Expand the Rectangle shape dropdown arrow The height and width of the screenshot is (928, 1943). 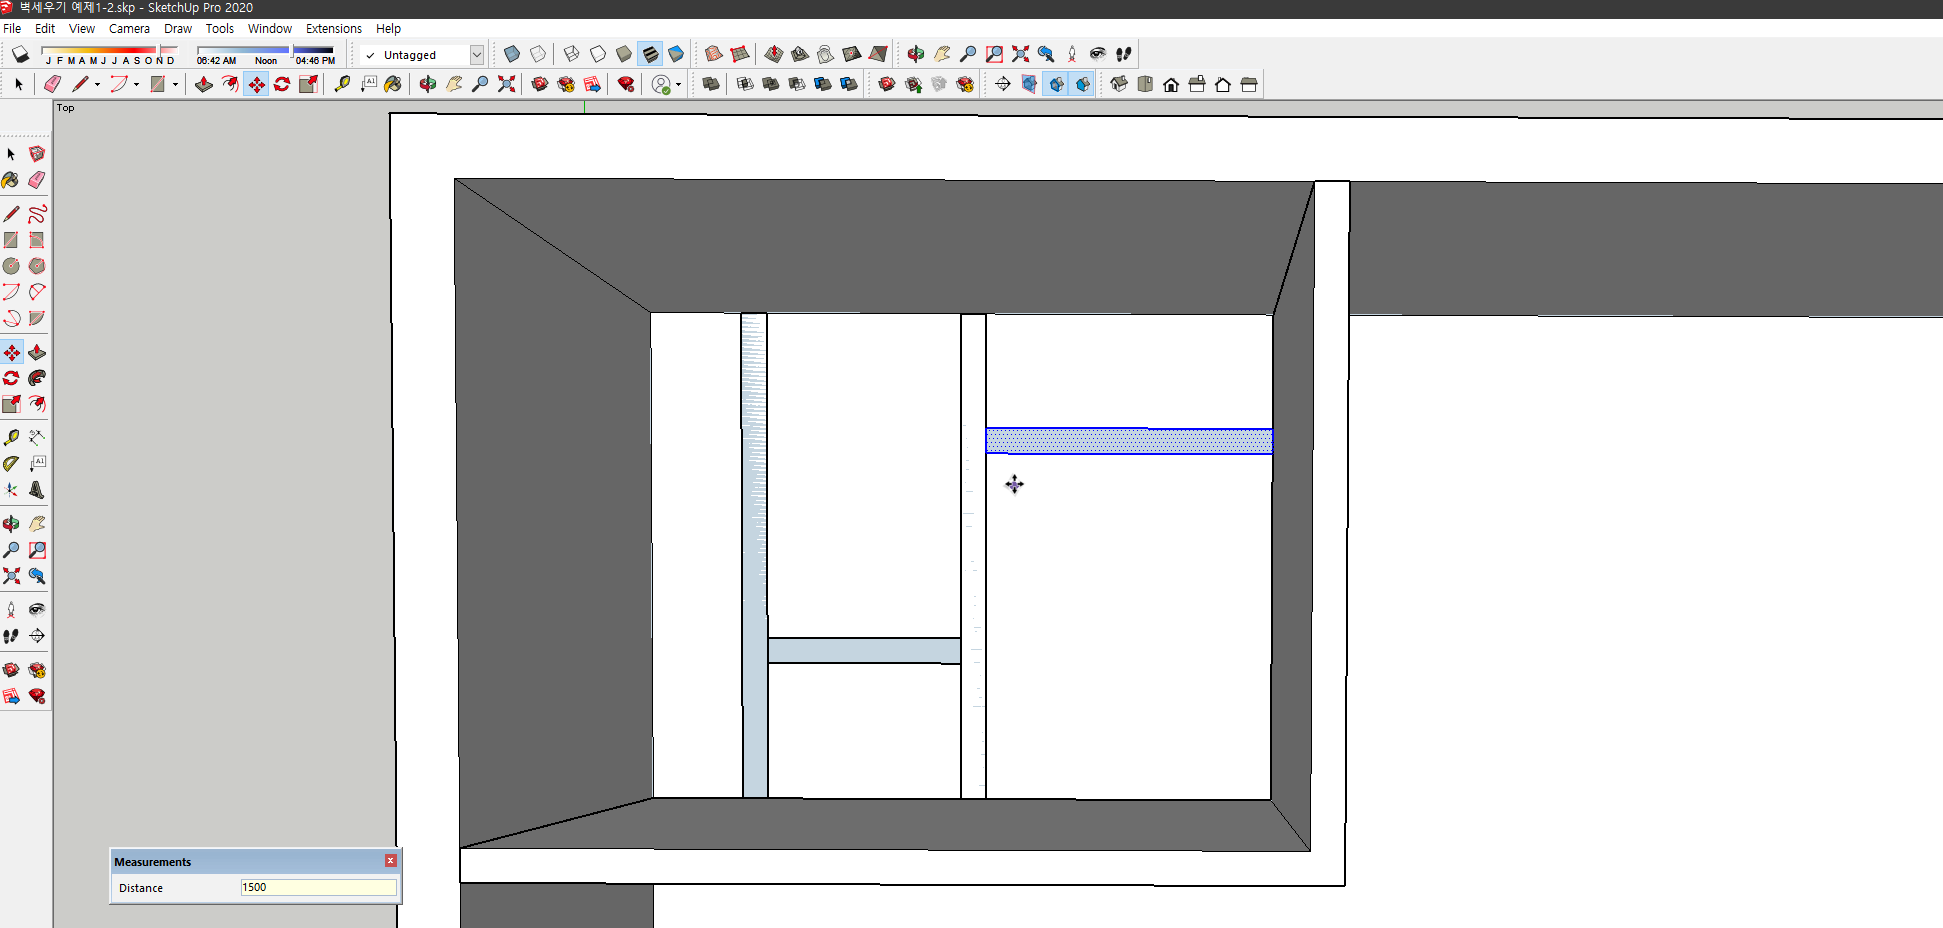pyautogui.click(x=175, y=84)
